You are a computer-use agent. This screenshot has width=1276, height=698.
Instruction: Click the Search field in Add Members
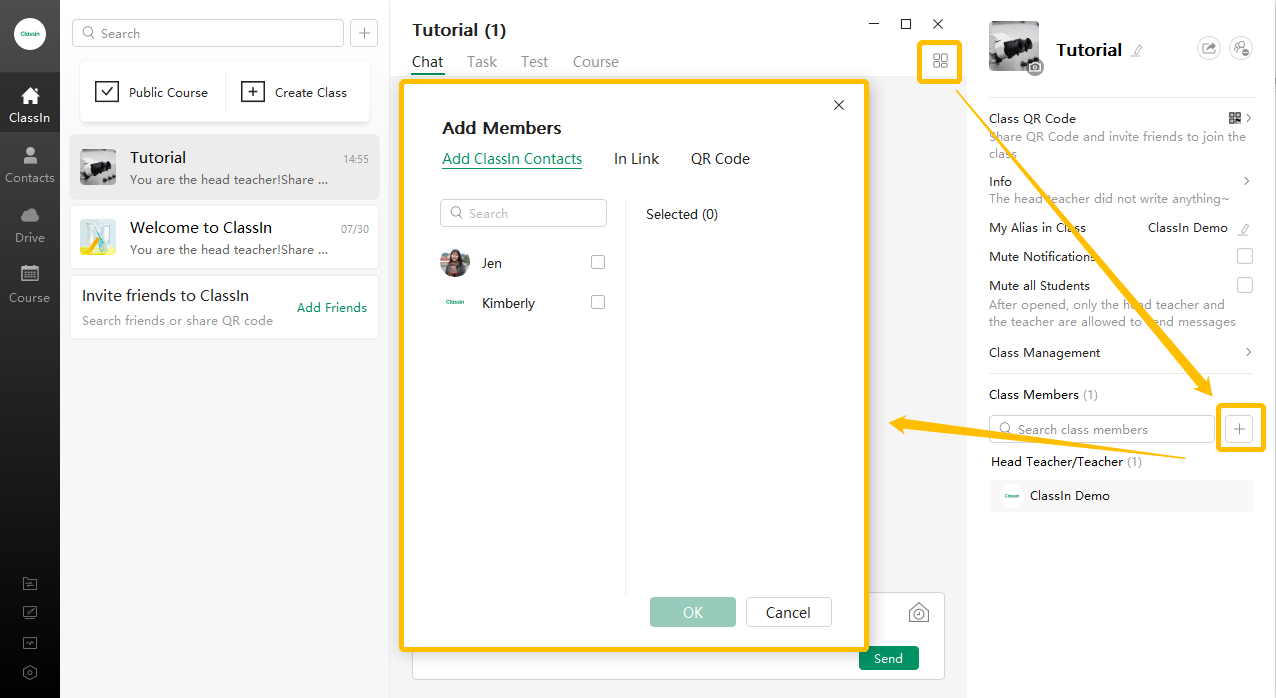point(523,213)
